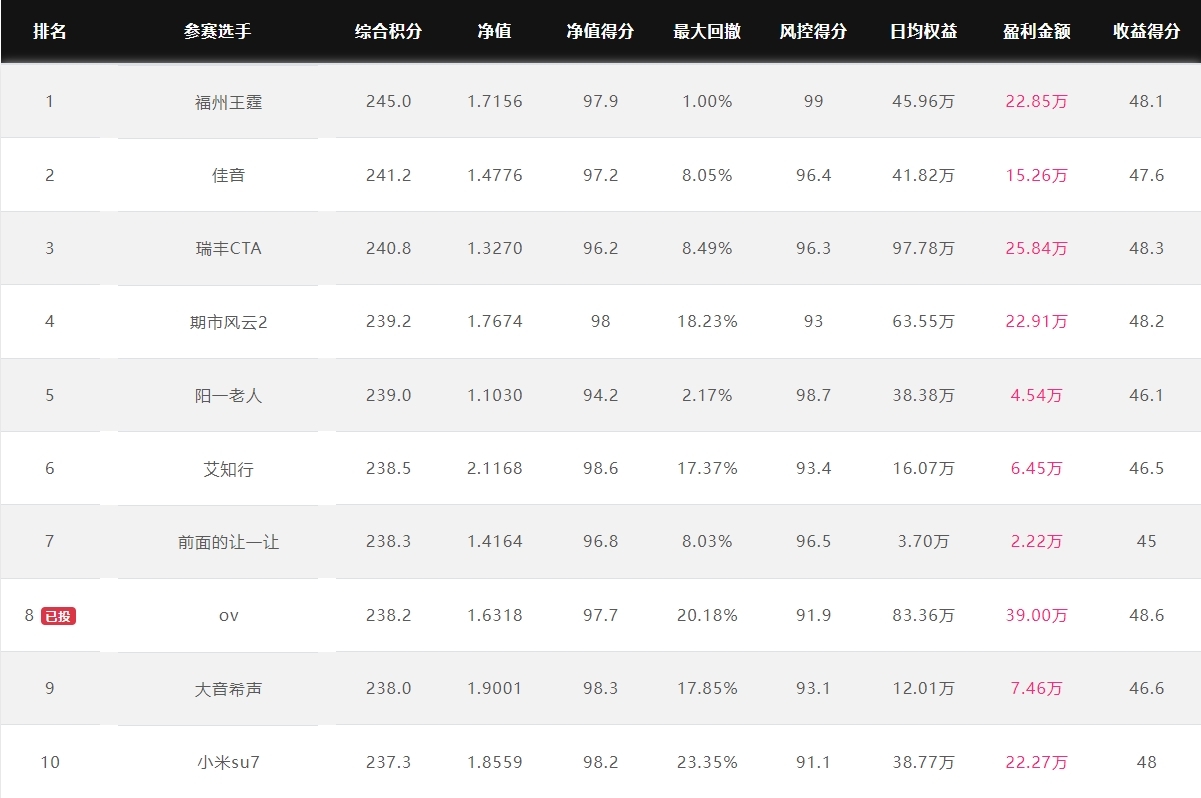
Task: Click contestant name 阳一老人
Action: [229, 395]
